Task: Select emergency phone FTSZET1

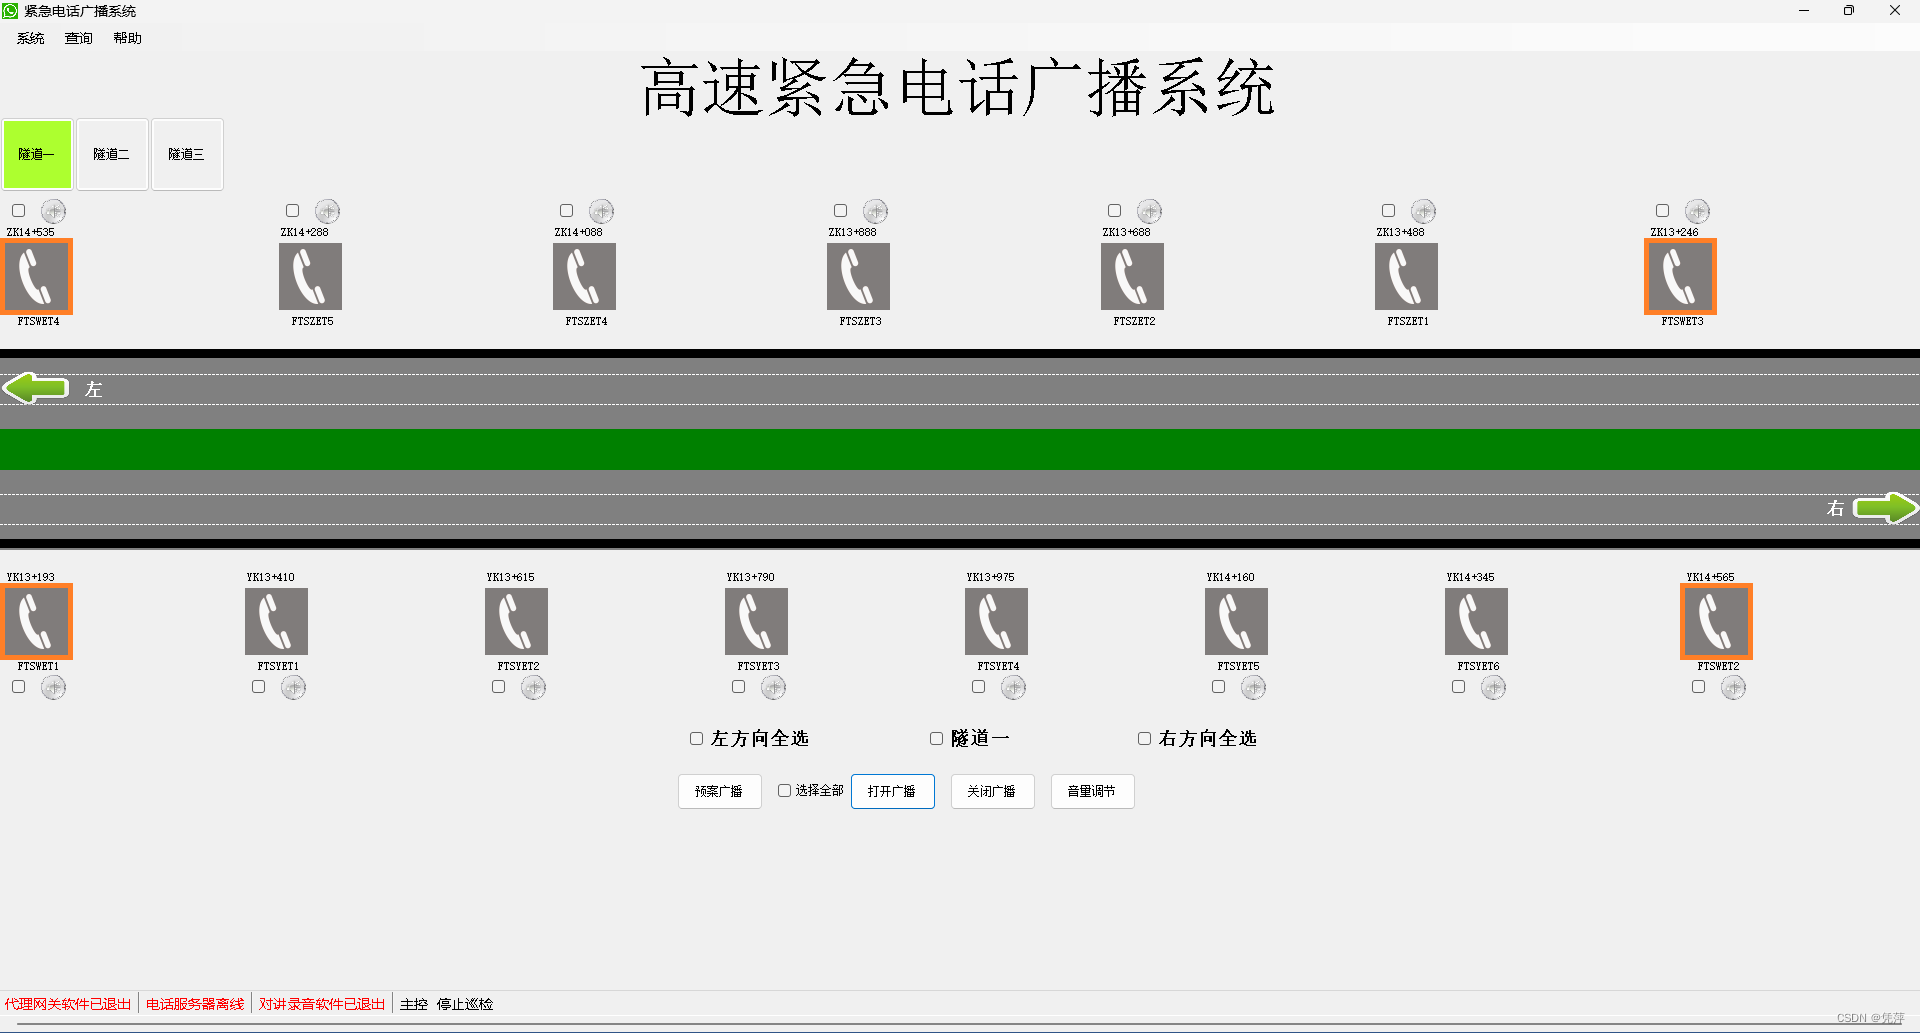Action: coord(1406,277)
